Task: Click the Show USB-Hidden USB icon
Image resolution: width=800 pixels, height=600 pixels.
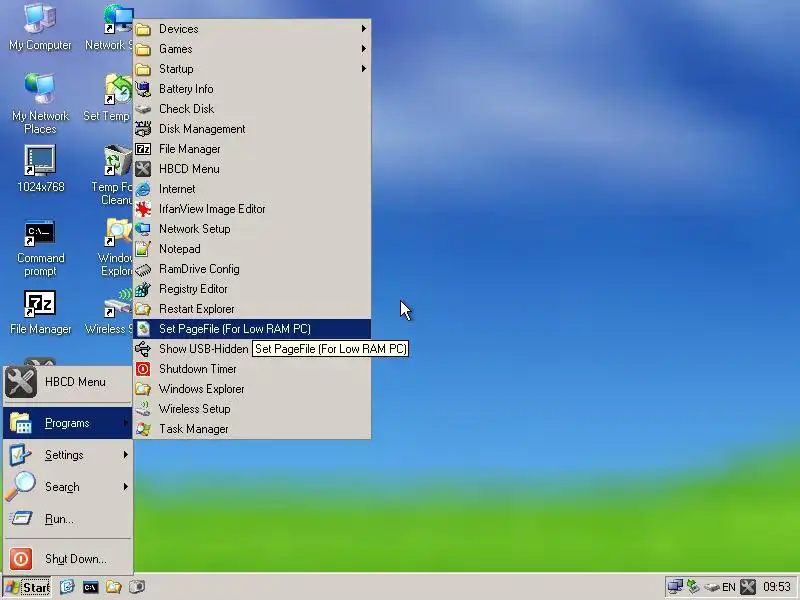Action: tap(143, 349)
